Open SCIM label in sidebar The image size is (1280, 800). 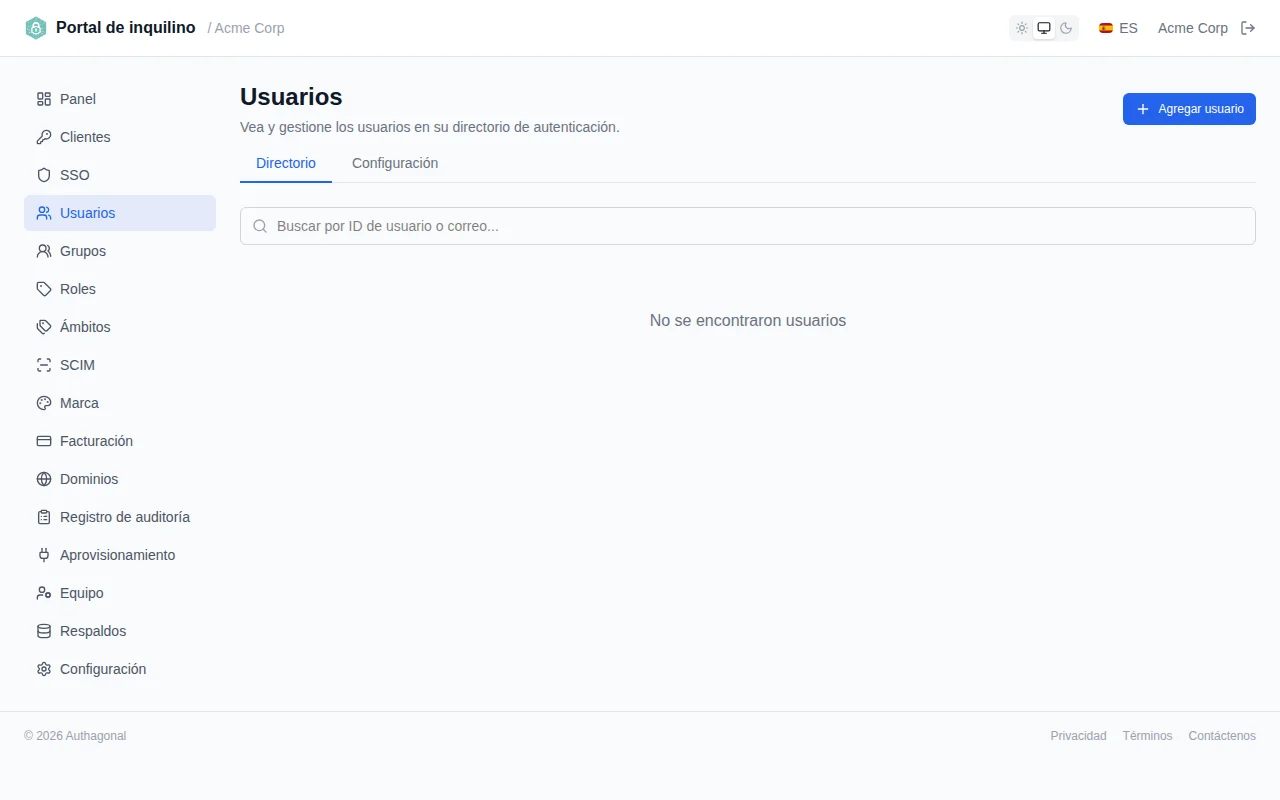[x=77, y=365]
